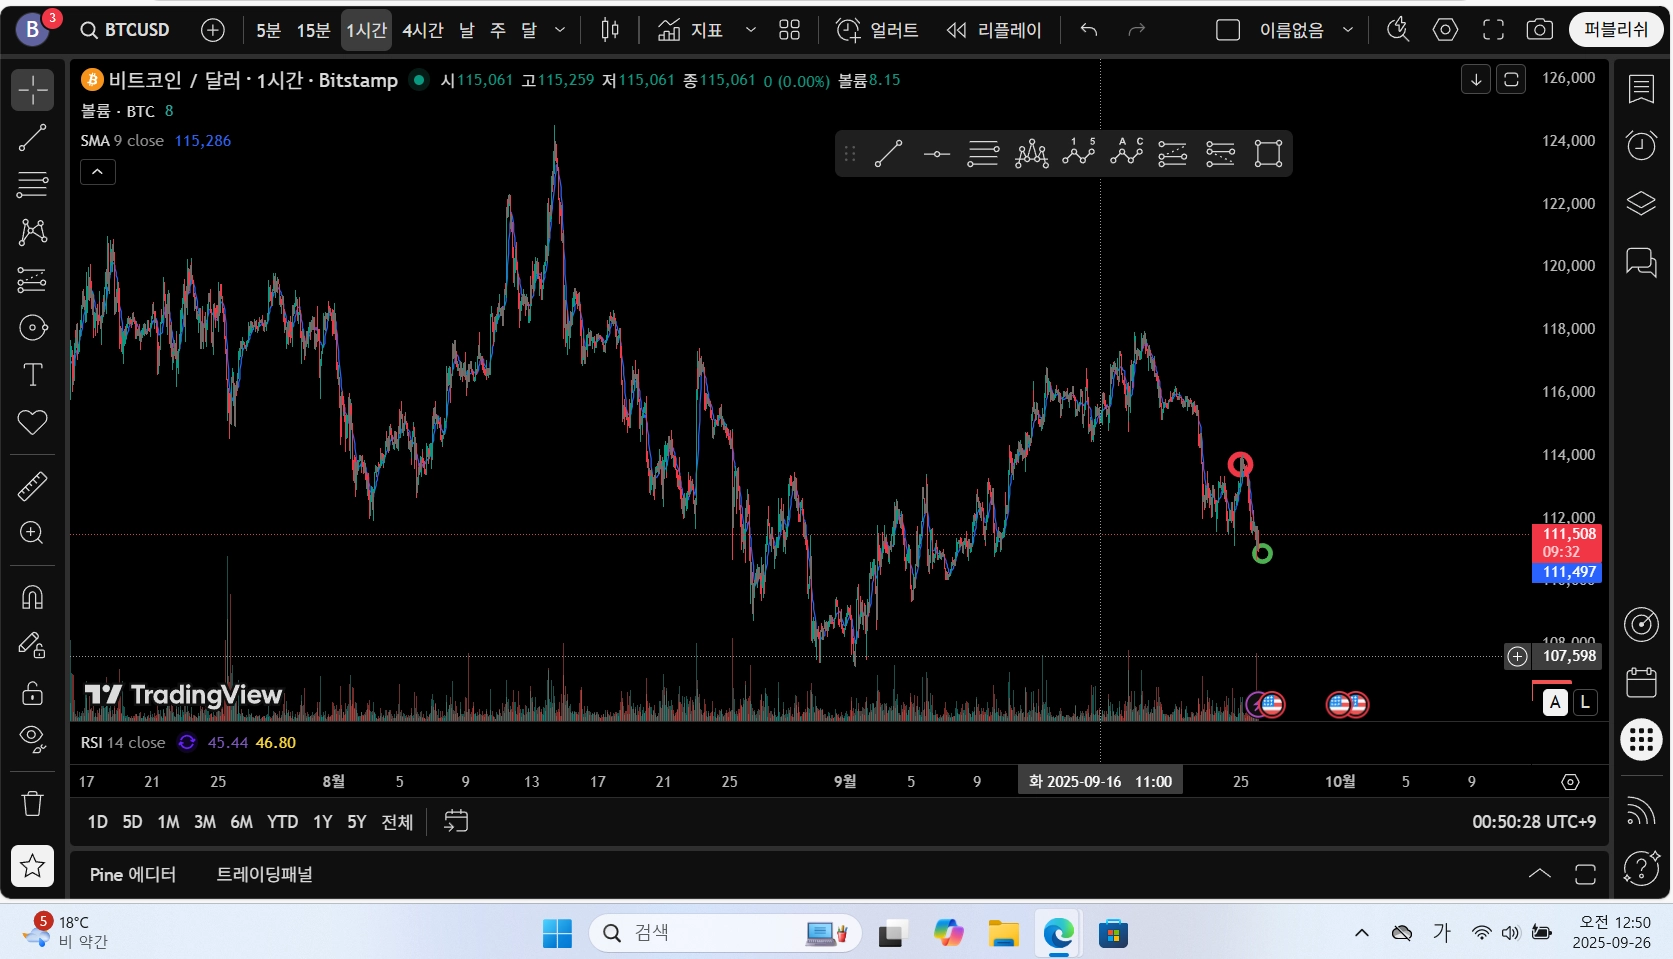Viewport: 1673px width, 959px height.
Task: Expand the bottom panel chevron
Action: point(1540,874)
